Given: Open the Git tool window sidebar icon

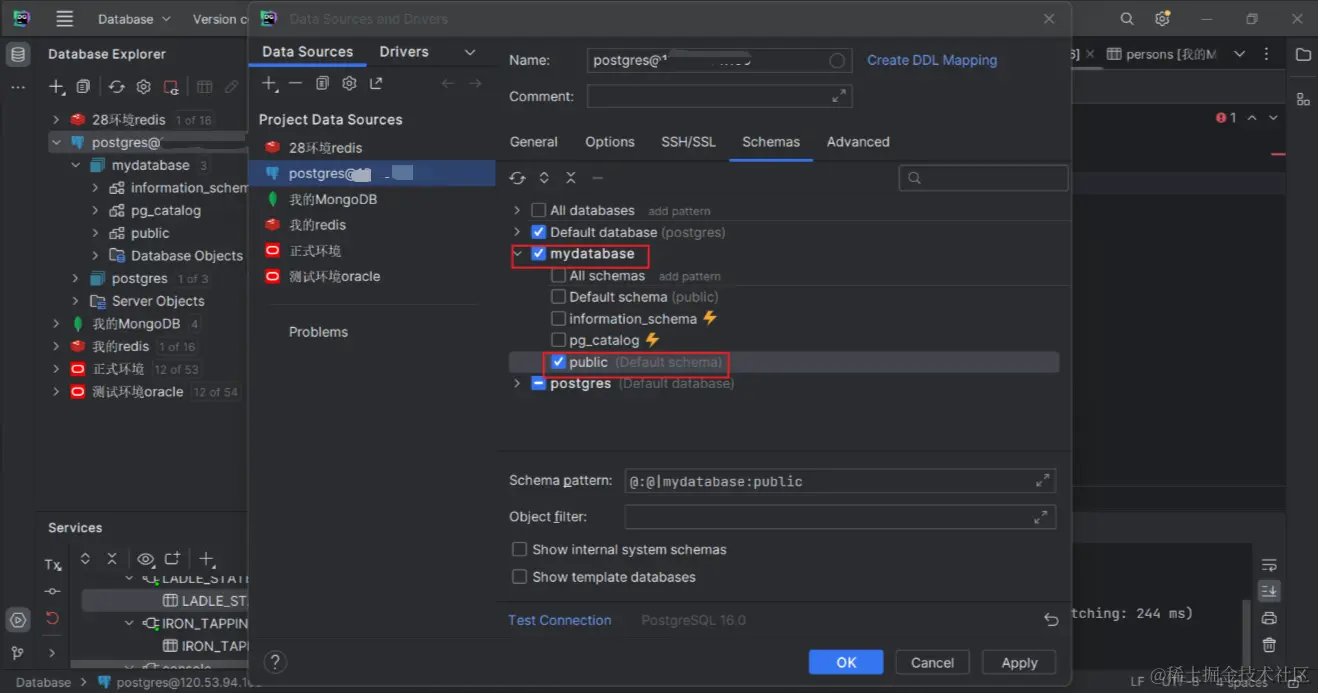Looking at the screenshot, I should pos(18,653).
